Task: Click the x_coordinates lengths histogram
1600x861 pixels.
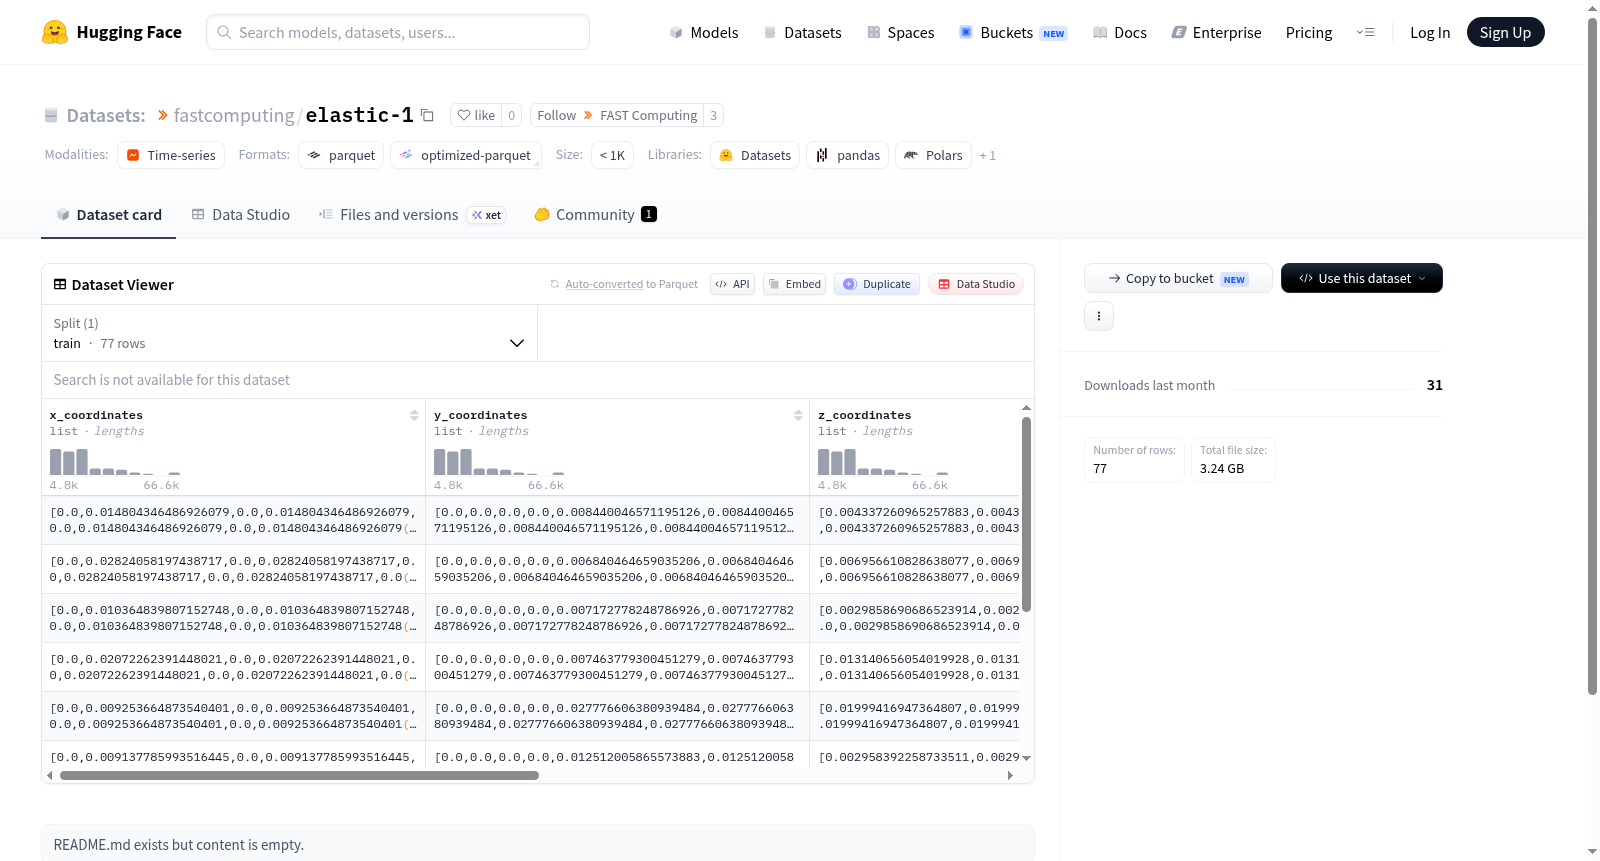Action: [x=115, y=461]
